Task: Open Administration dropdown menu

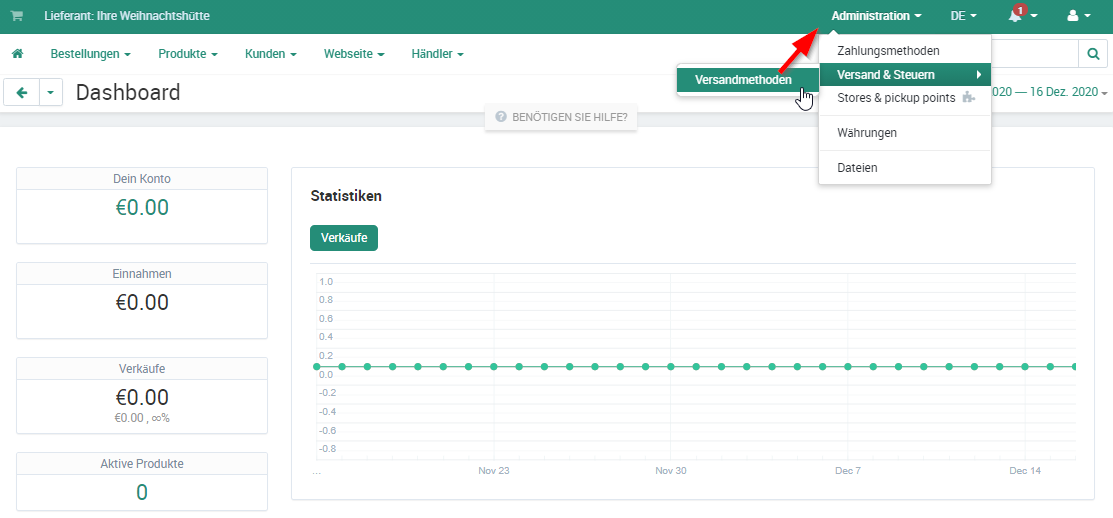Action: tap(877, 16)
